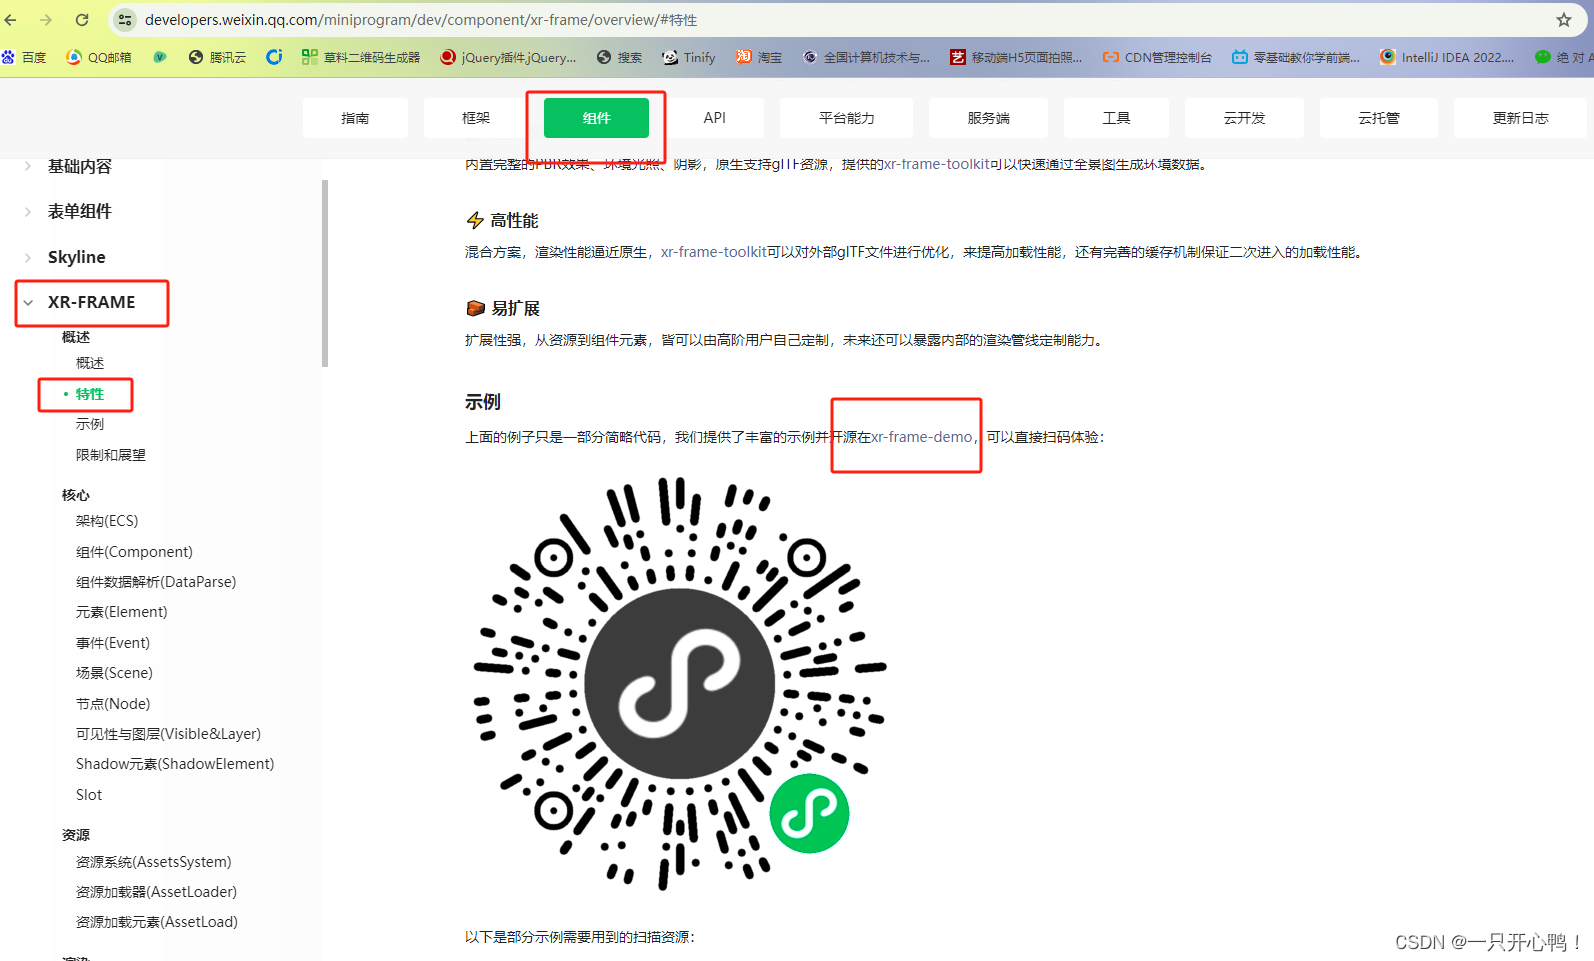Select the green 组件 tab

(x=596, y=118)
